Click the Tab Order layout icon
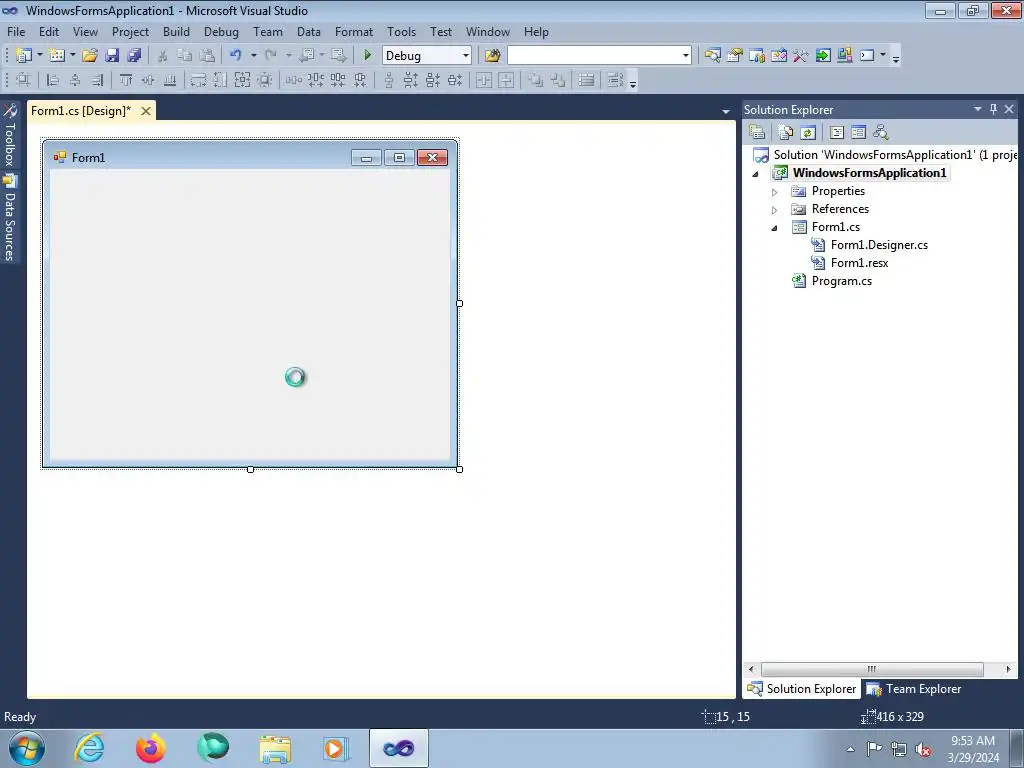The width and height of the screenshot is (1024, 768). click(615, 80)
